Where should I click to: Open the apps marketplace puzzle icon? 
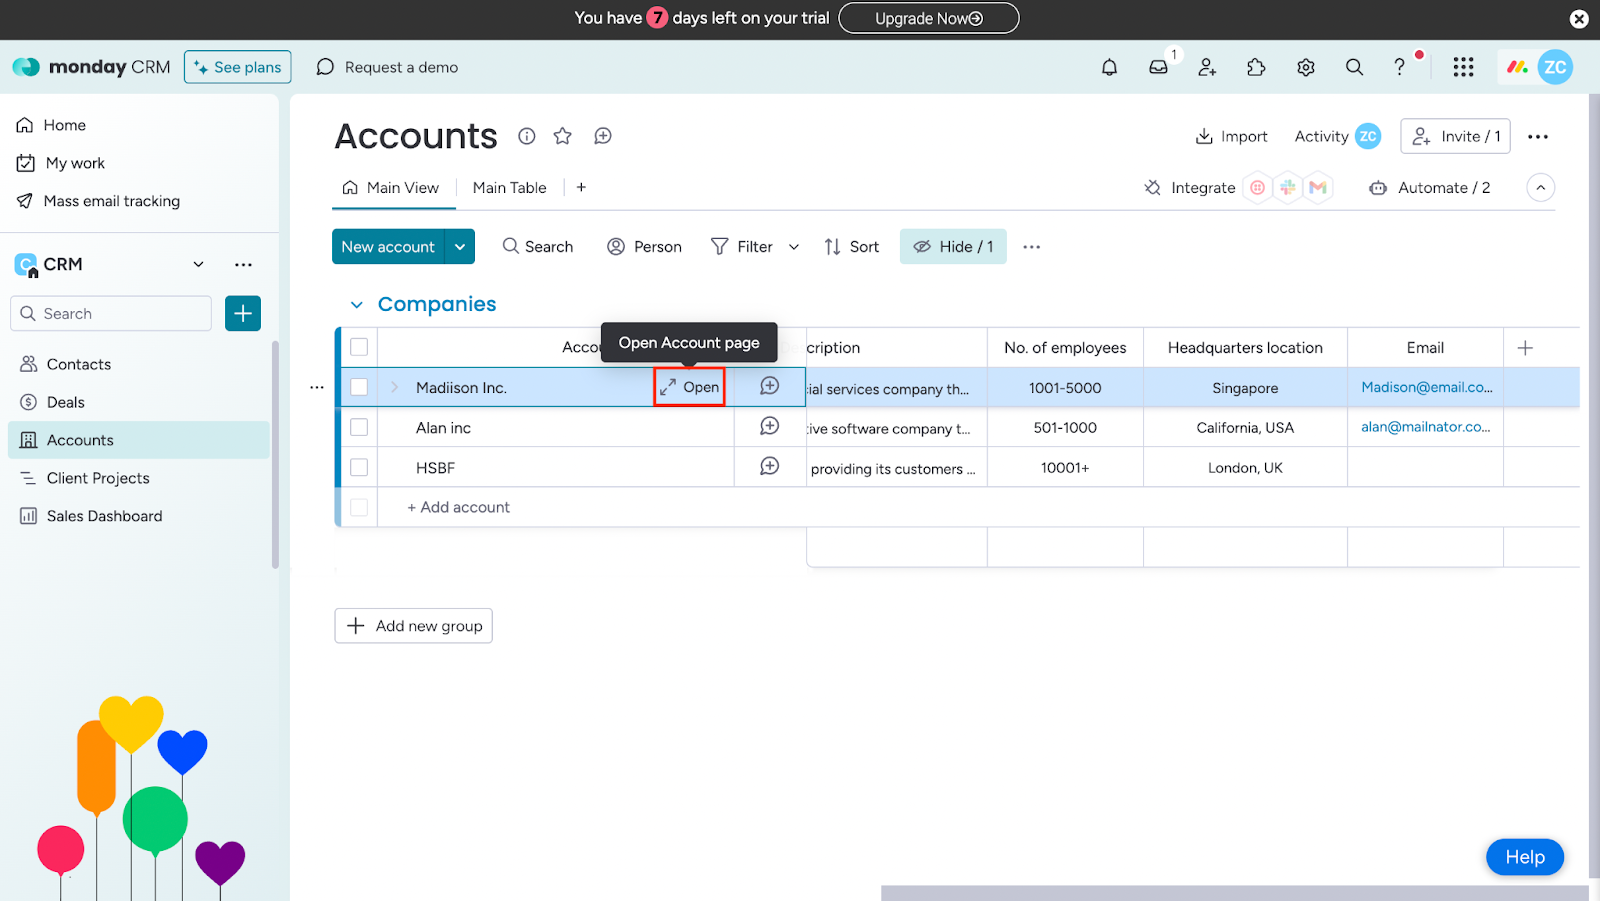[1256, 67]
